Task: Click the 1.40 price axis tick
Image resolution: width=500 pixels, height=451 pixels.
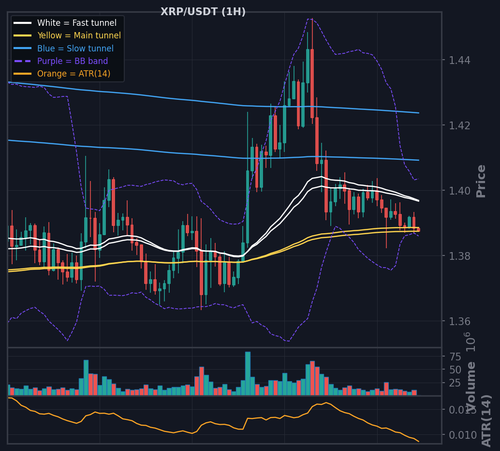Action: click(x=460, y=191)
